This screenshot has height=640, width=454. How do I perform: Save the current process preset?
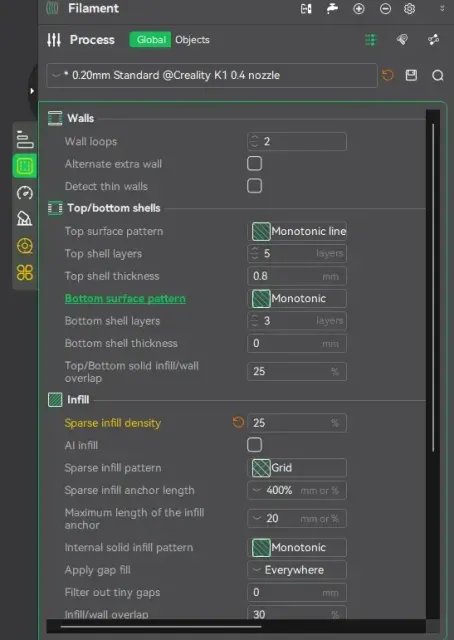(x=411, y=75)
